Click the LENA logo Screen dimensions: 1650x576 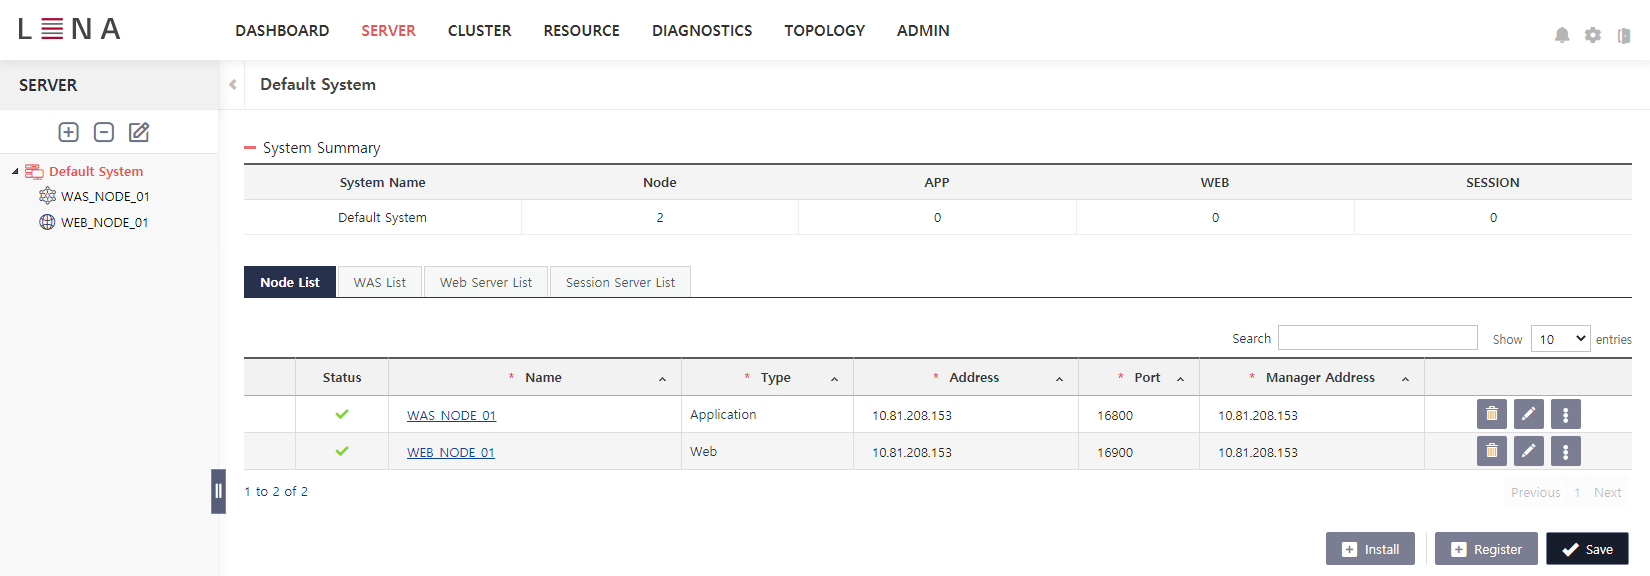[69, 29]
